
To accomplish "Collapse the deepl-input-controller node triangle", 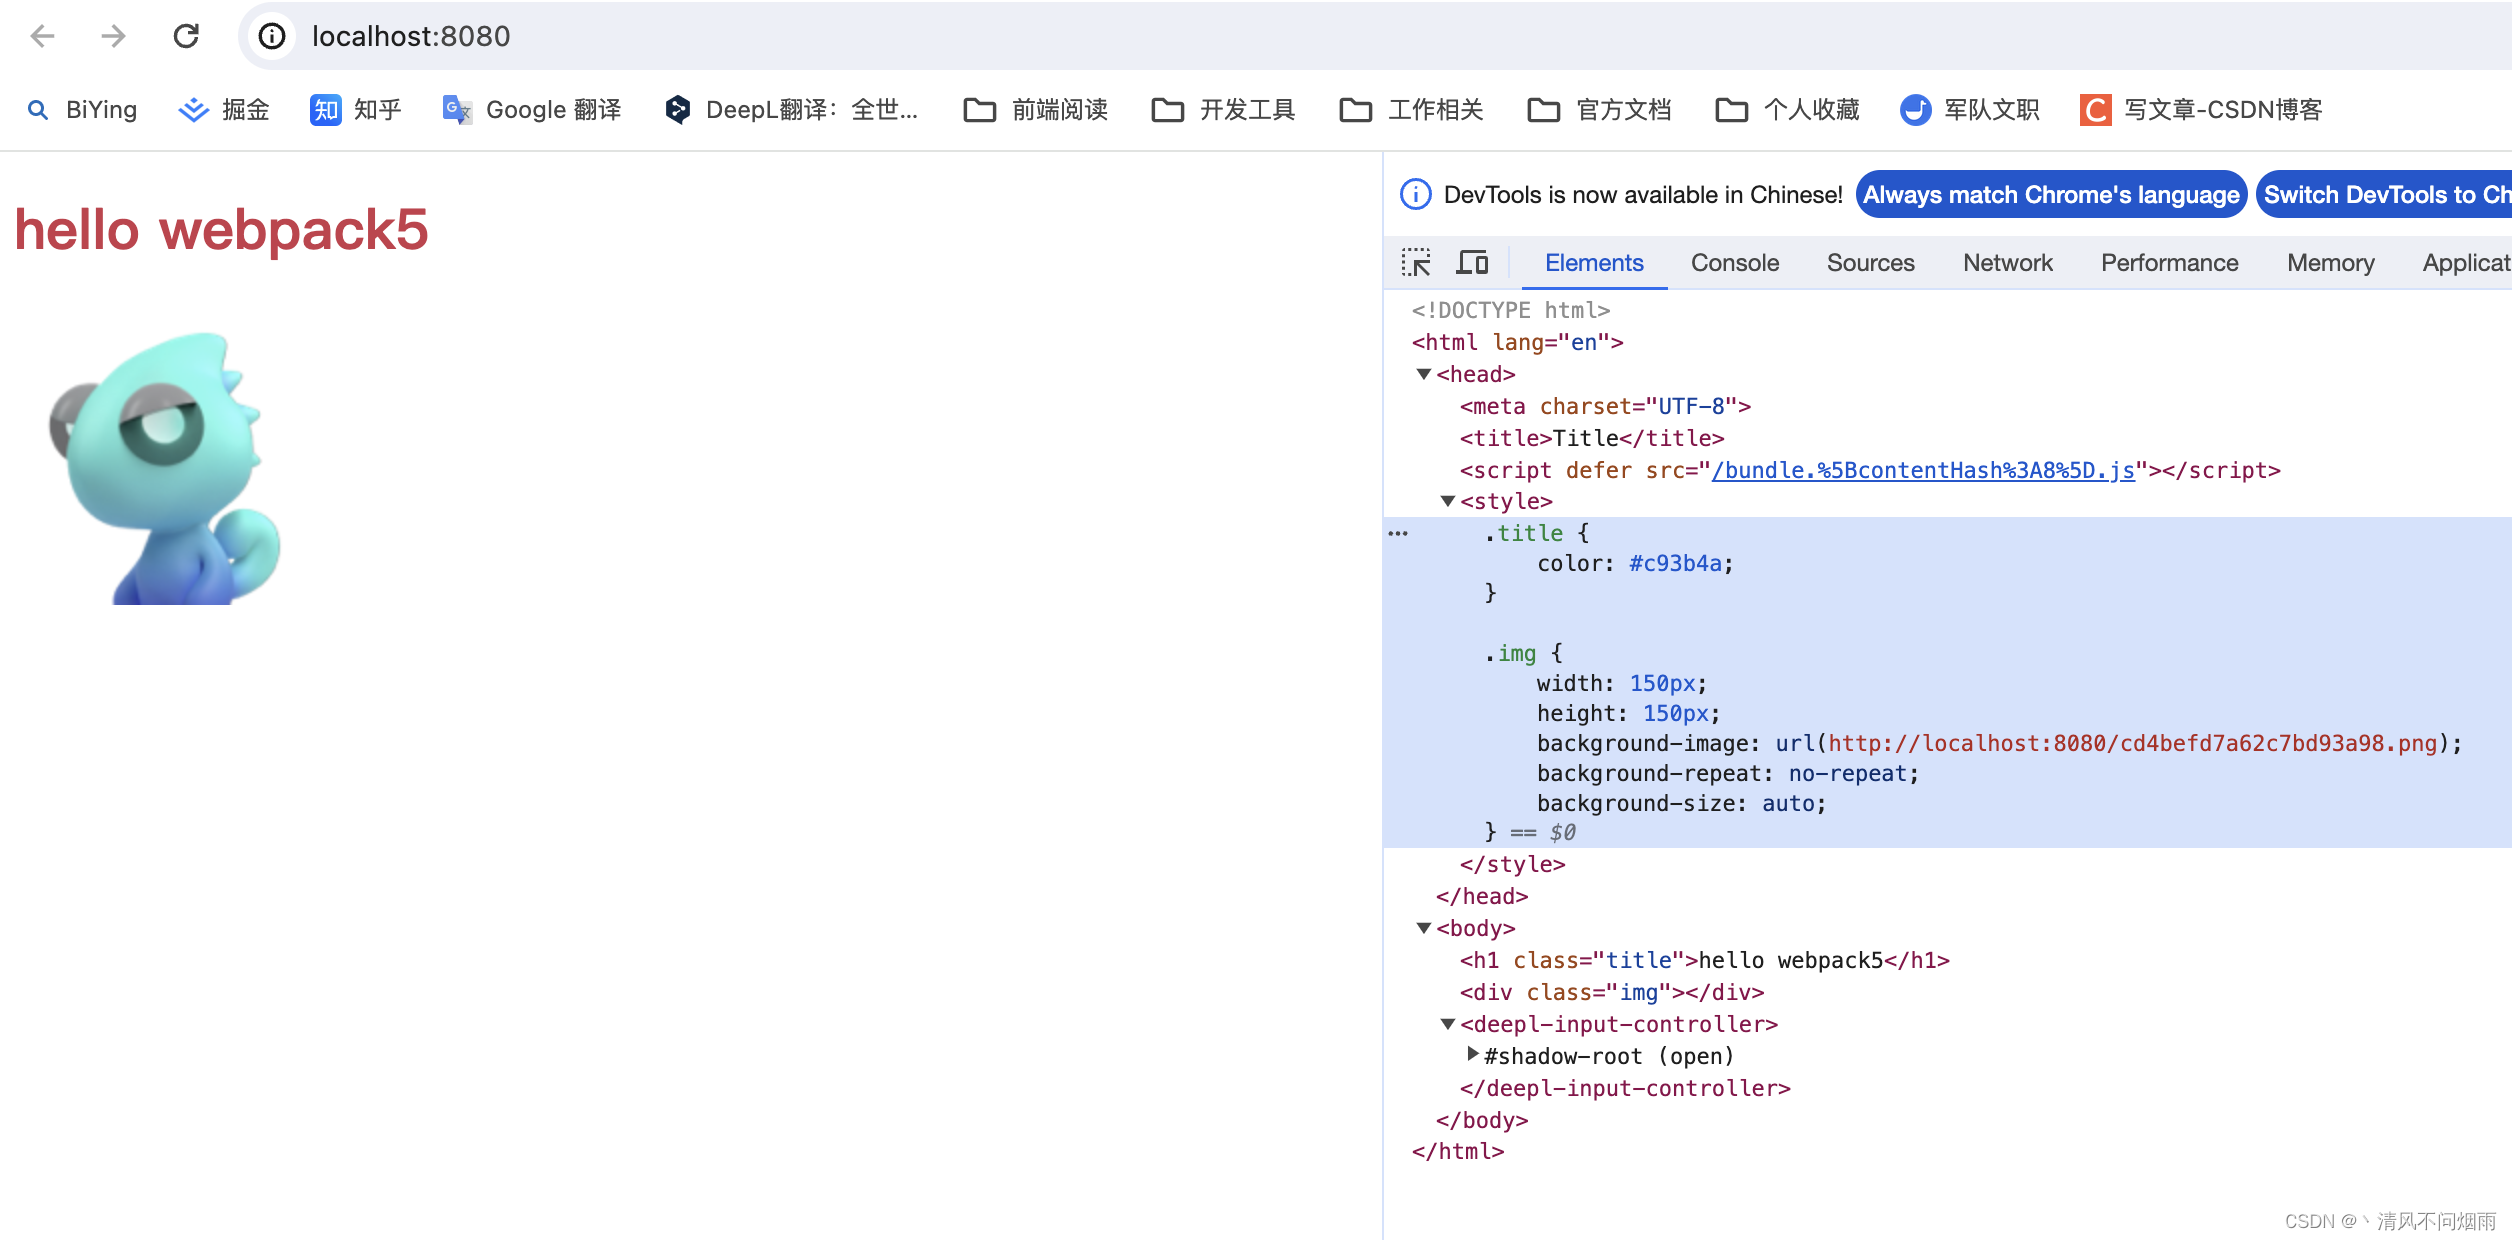I will pyautogui.click(x=1447, y=1024).
